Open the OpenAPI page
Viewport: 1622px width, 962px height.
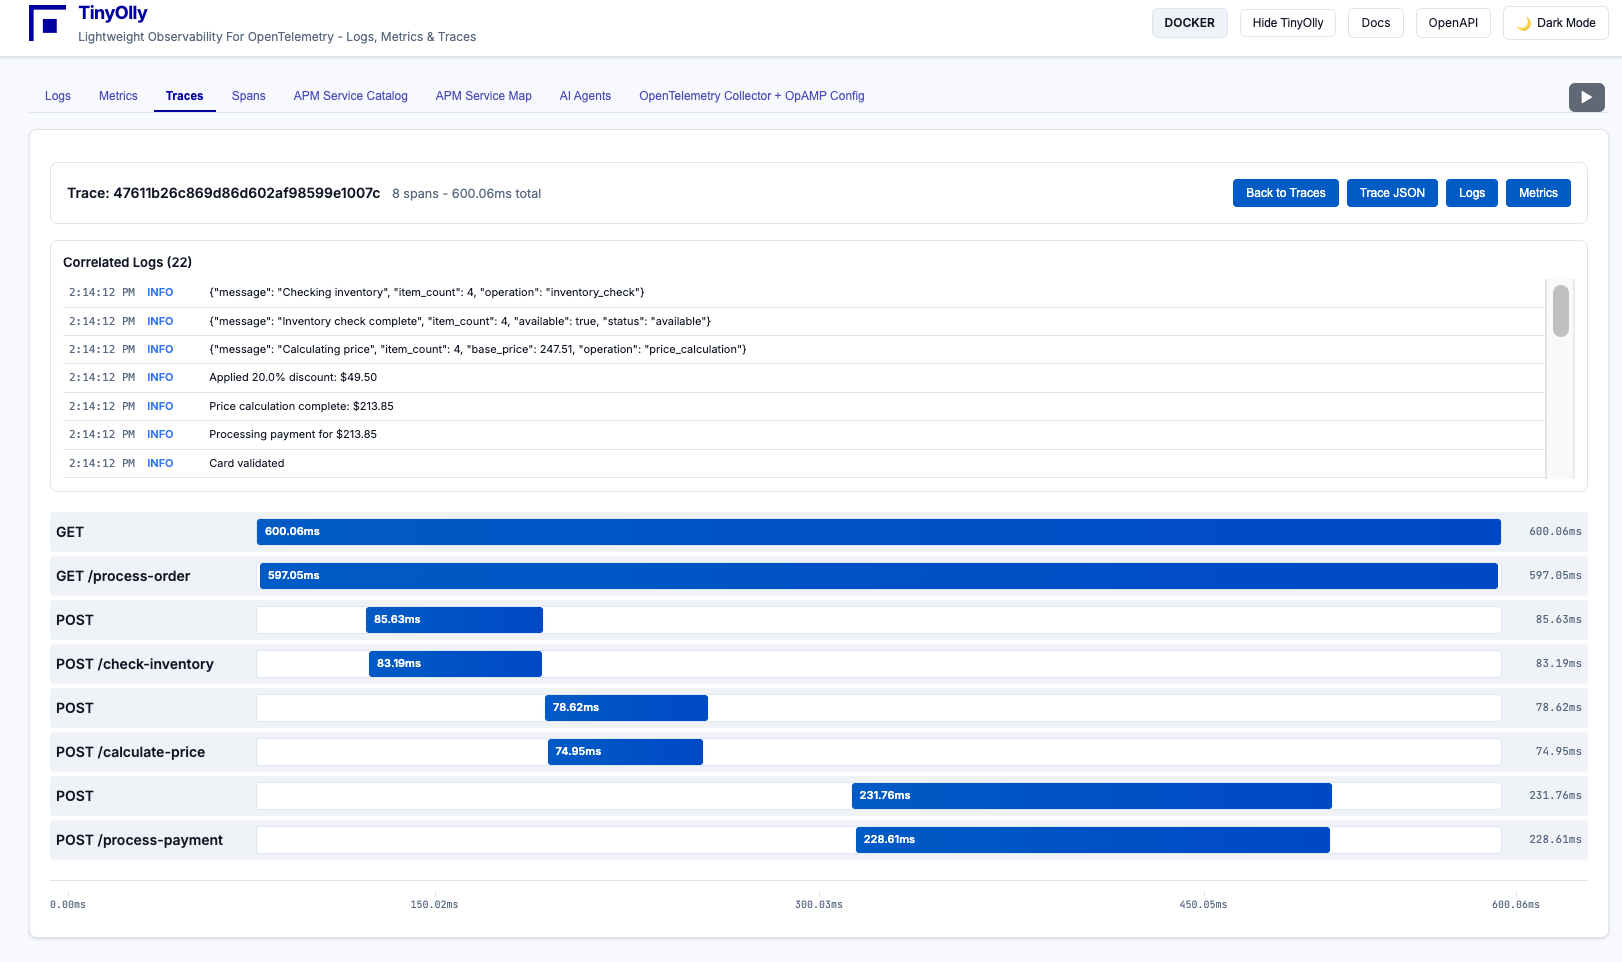pyautogui.click(x=1452, y=23)
